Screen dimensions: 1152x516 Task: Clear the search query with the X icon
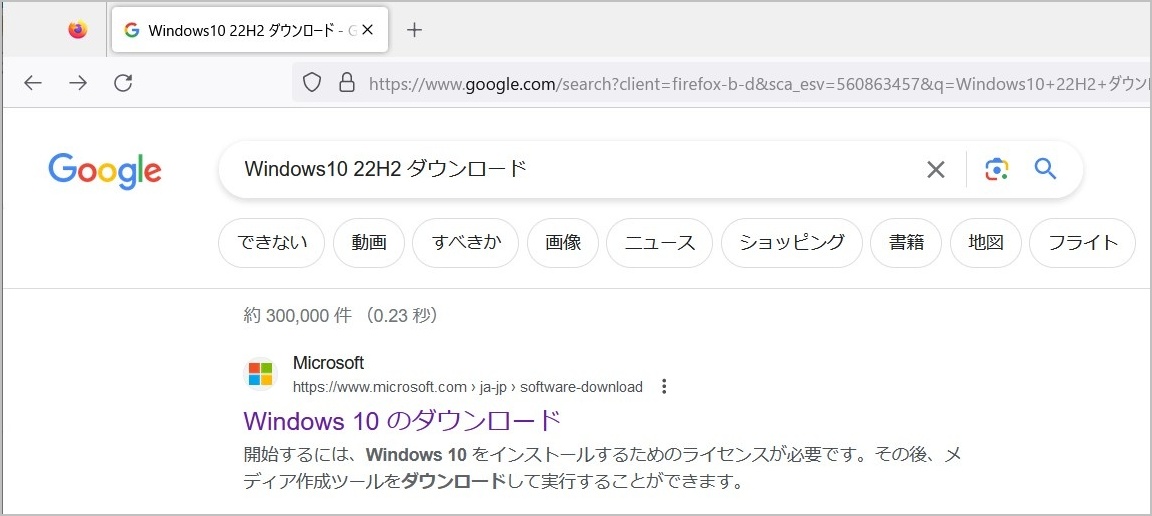pos(935,170)
